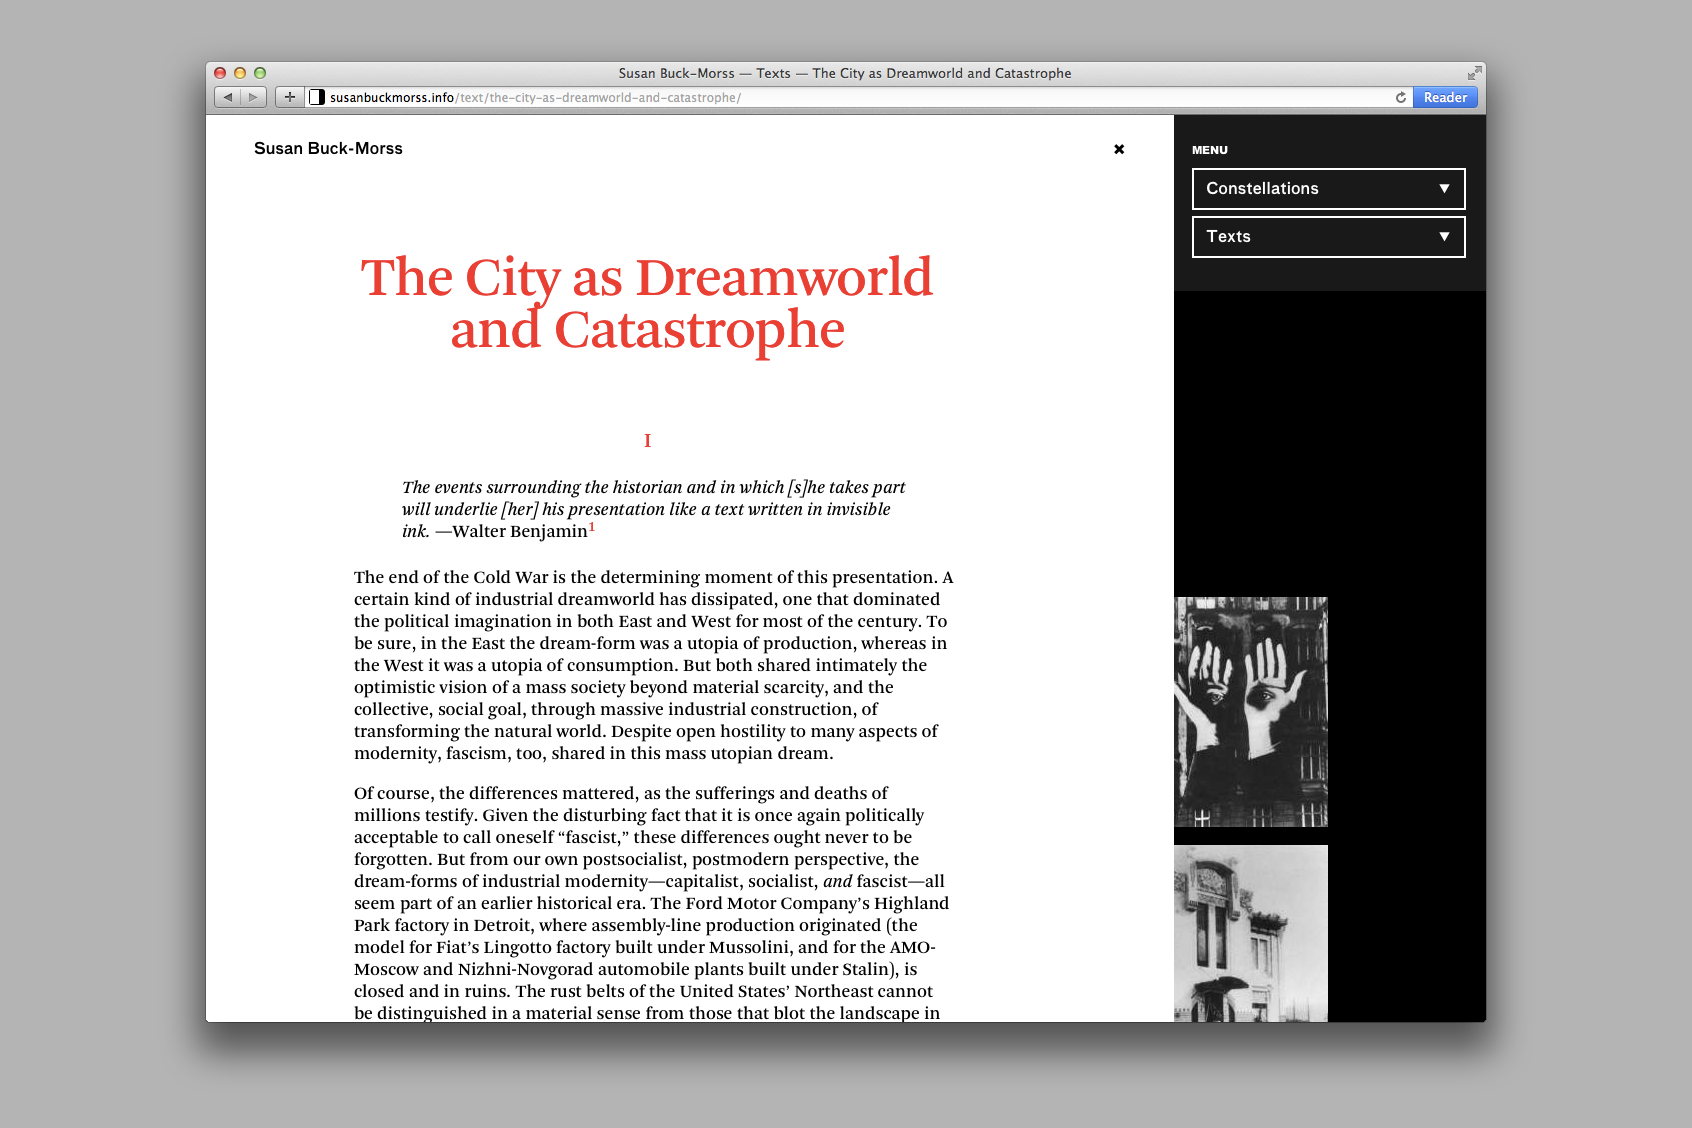The height and width of the screenshot is (1128, 1692).
Task: Click the reload page icon
Action: click(x=1401, y=97)
